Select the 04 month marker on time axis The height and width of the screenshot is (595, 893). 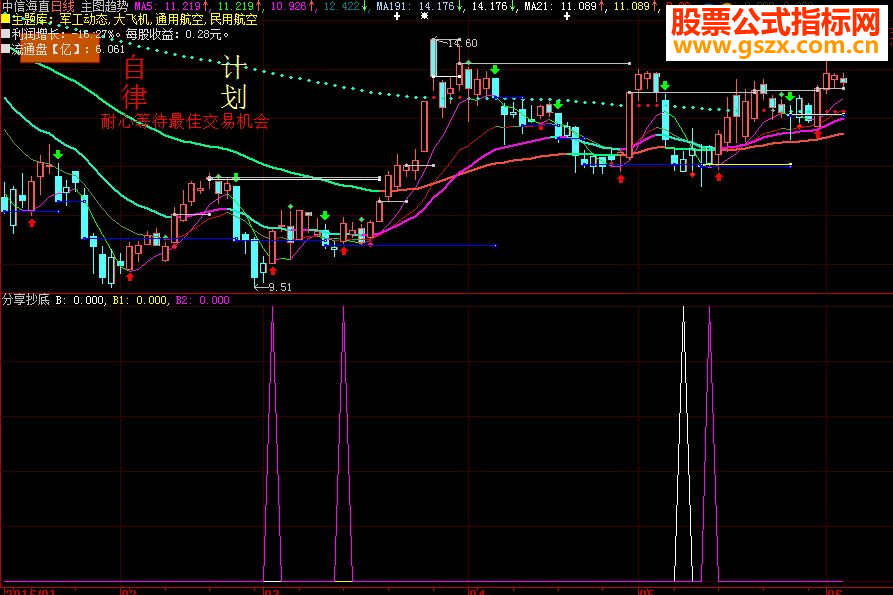coord(476,592)
